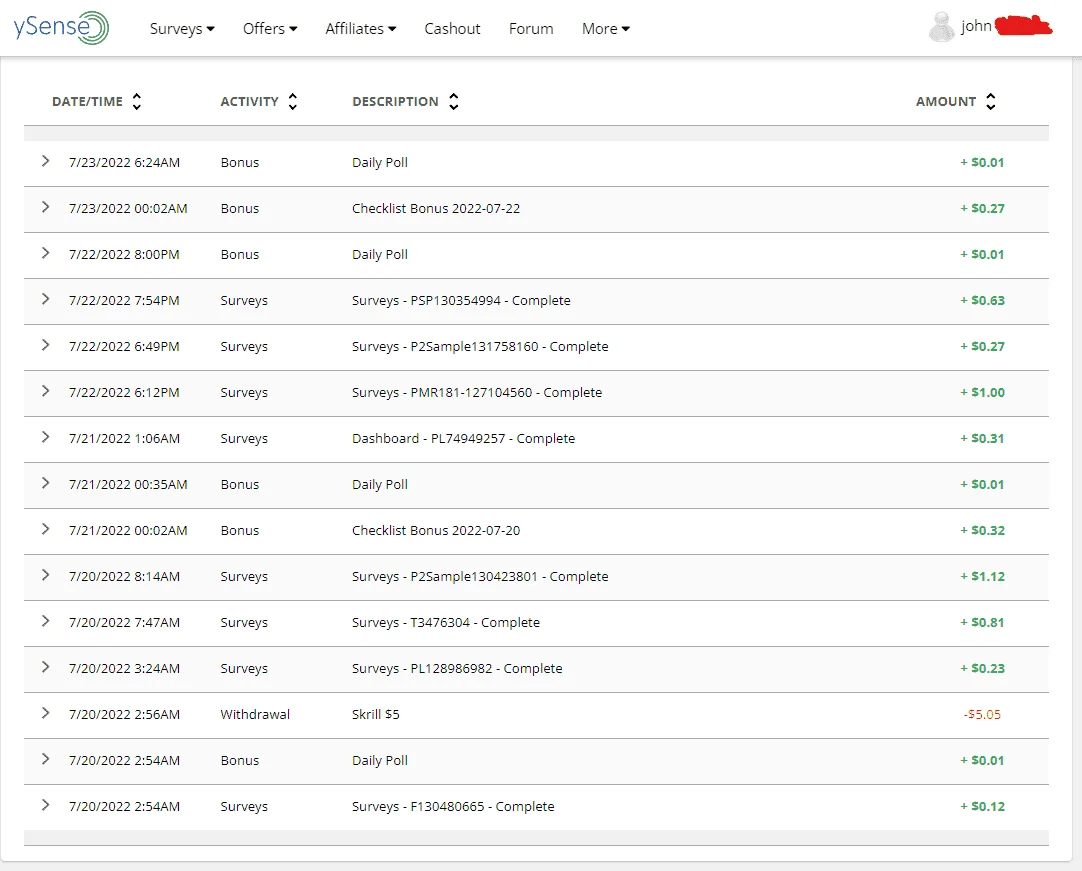Expand the Checklist Bonus 2022-07-20 row

pyautogui.click(x=46, y=529)
